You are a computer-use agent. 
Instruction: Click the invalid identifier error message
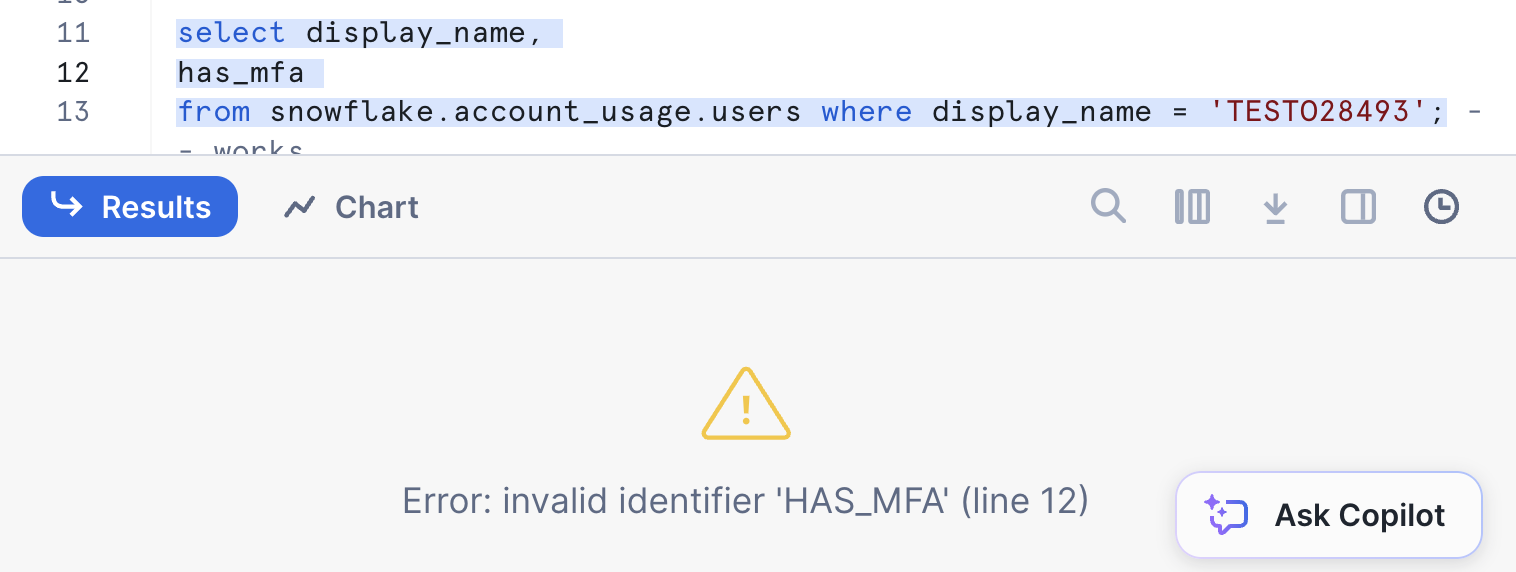(745, 500)
